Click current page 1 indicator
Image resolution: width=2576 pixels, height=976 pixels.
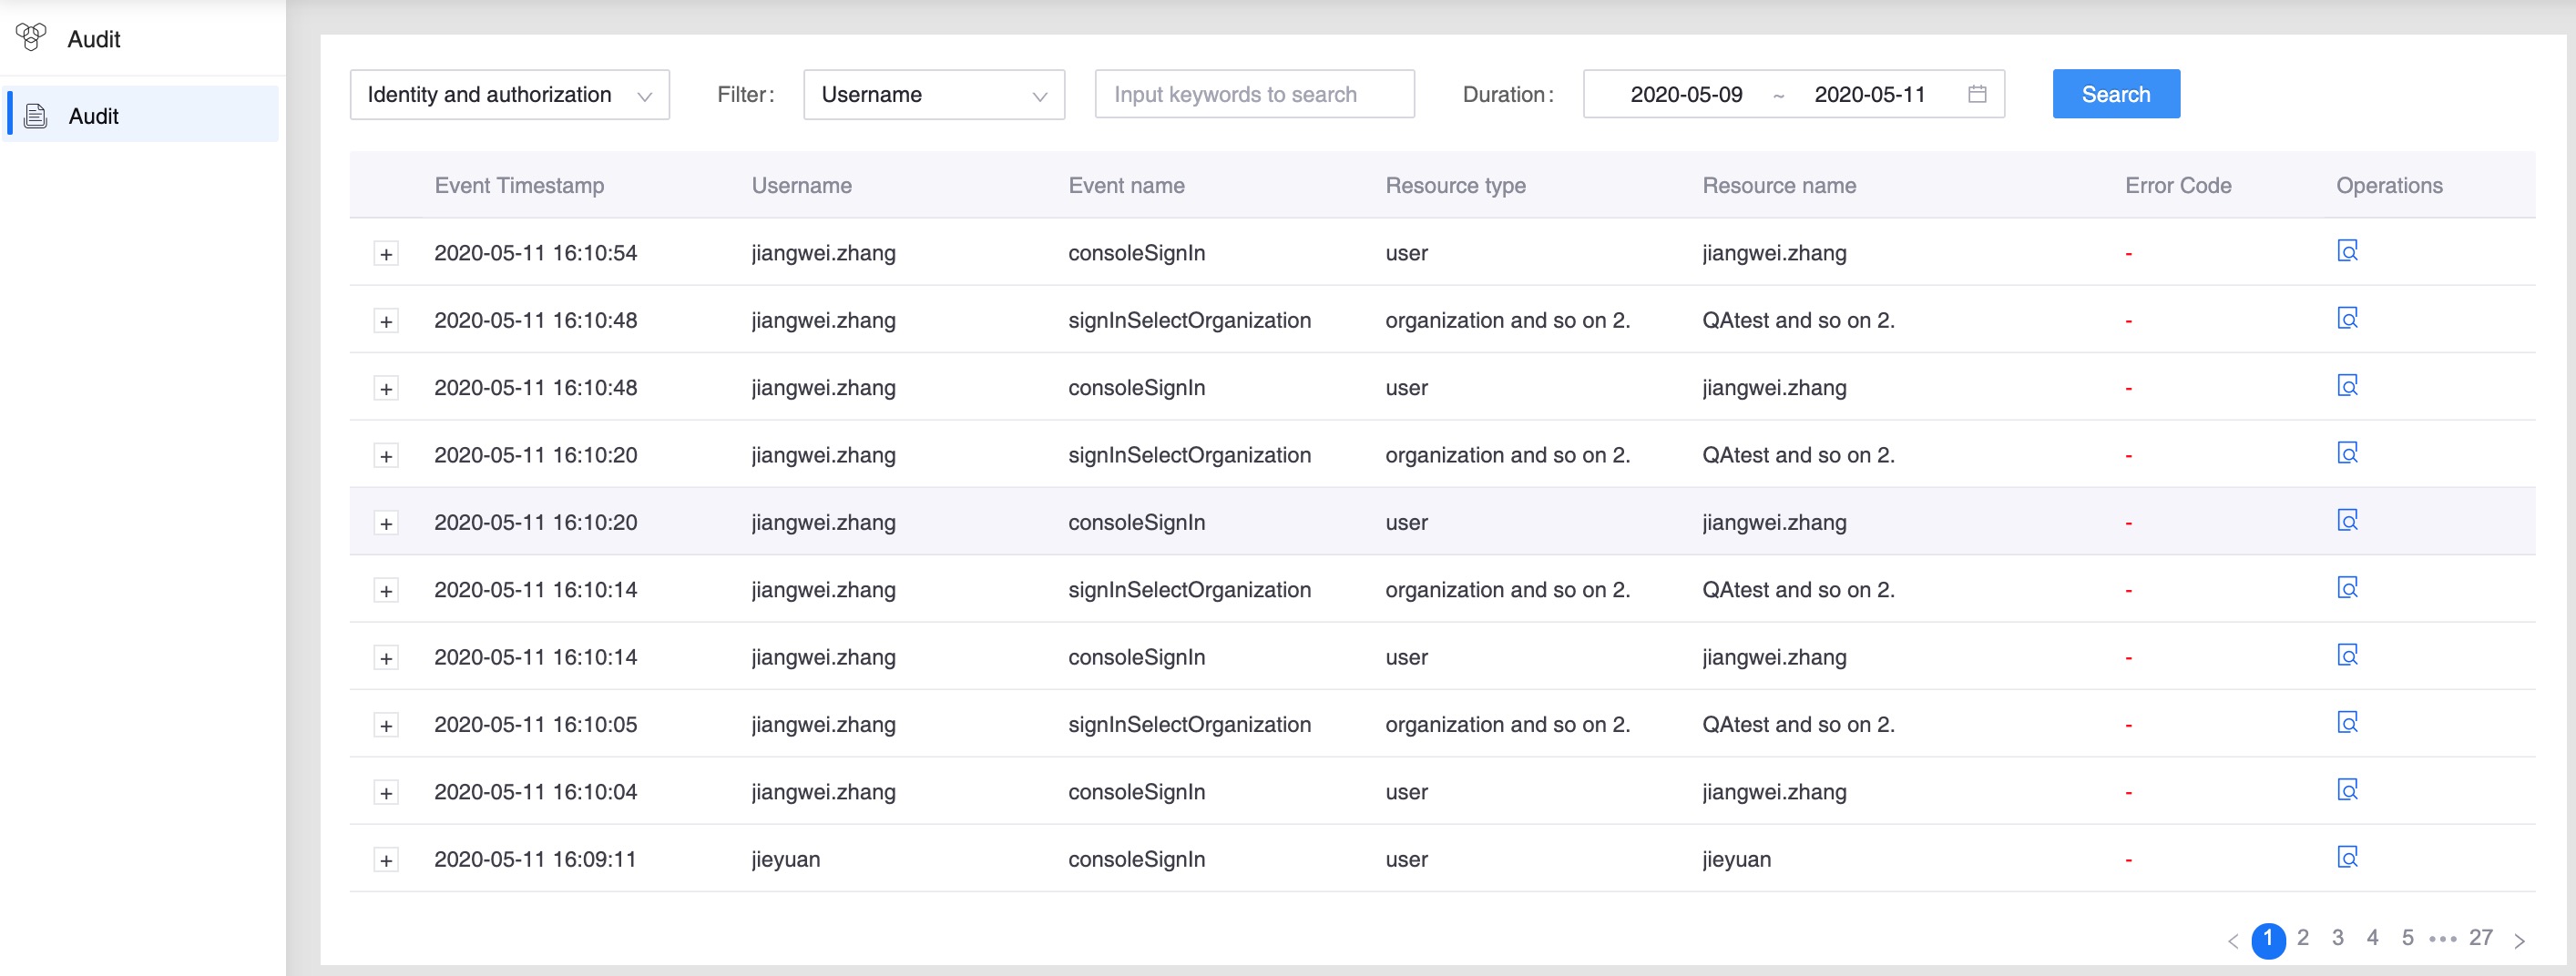click(2268, 940)
